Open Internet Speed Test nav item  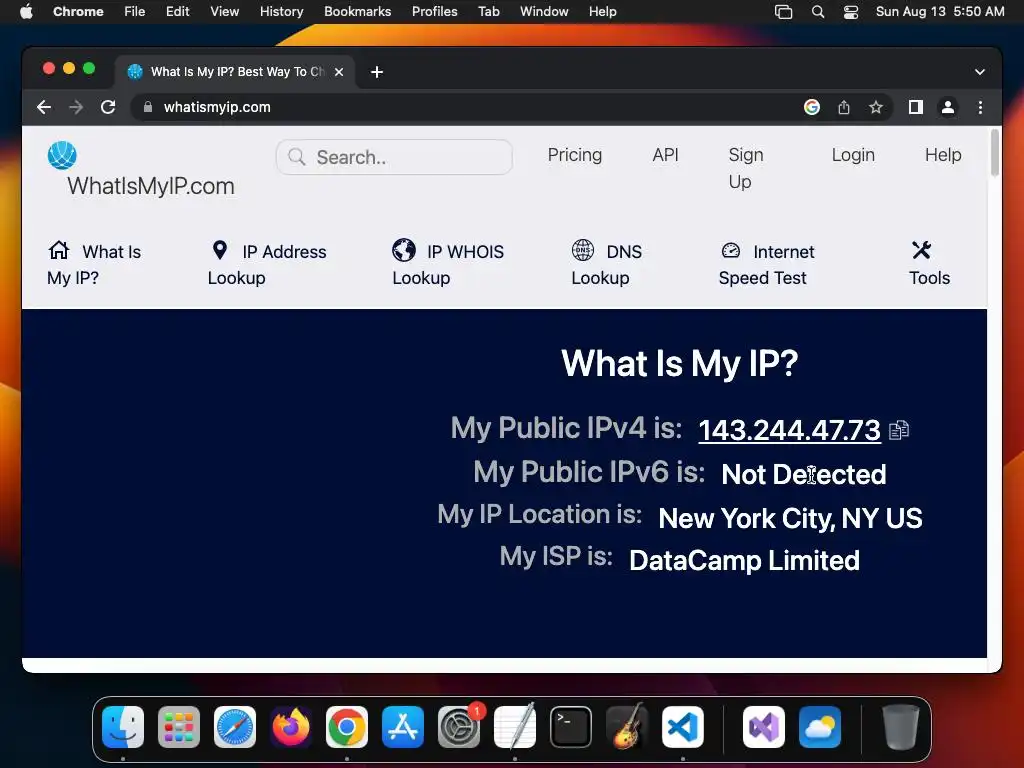click(x=767, y=264)
